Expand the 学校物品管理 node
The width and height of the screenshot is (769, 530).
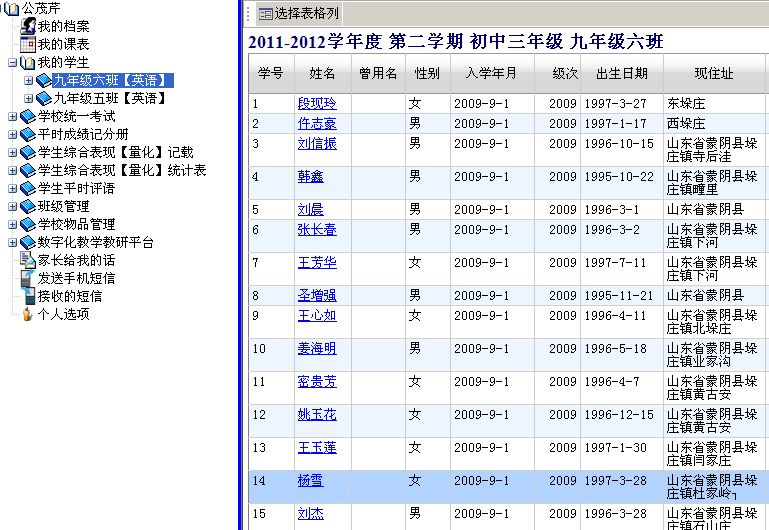tap(12, 224)
